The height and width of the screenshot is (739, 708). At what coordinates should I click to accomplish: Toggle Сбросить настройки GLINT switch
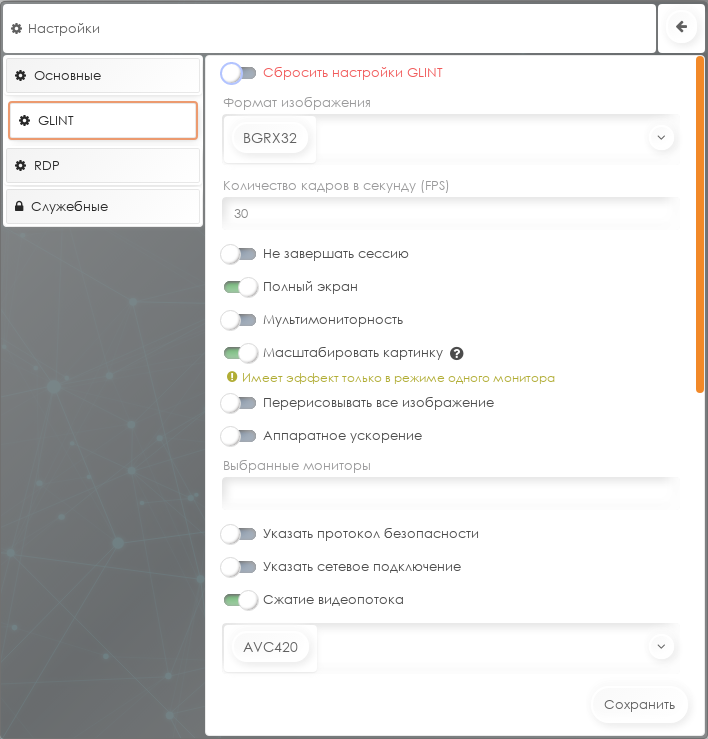pos(239,73)
